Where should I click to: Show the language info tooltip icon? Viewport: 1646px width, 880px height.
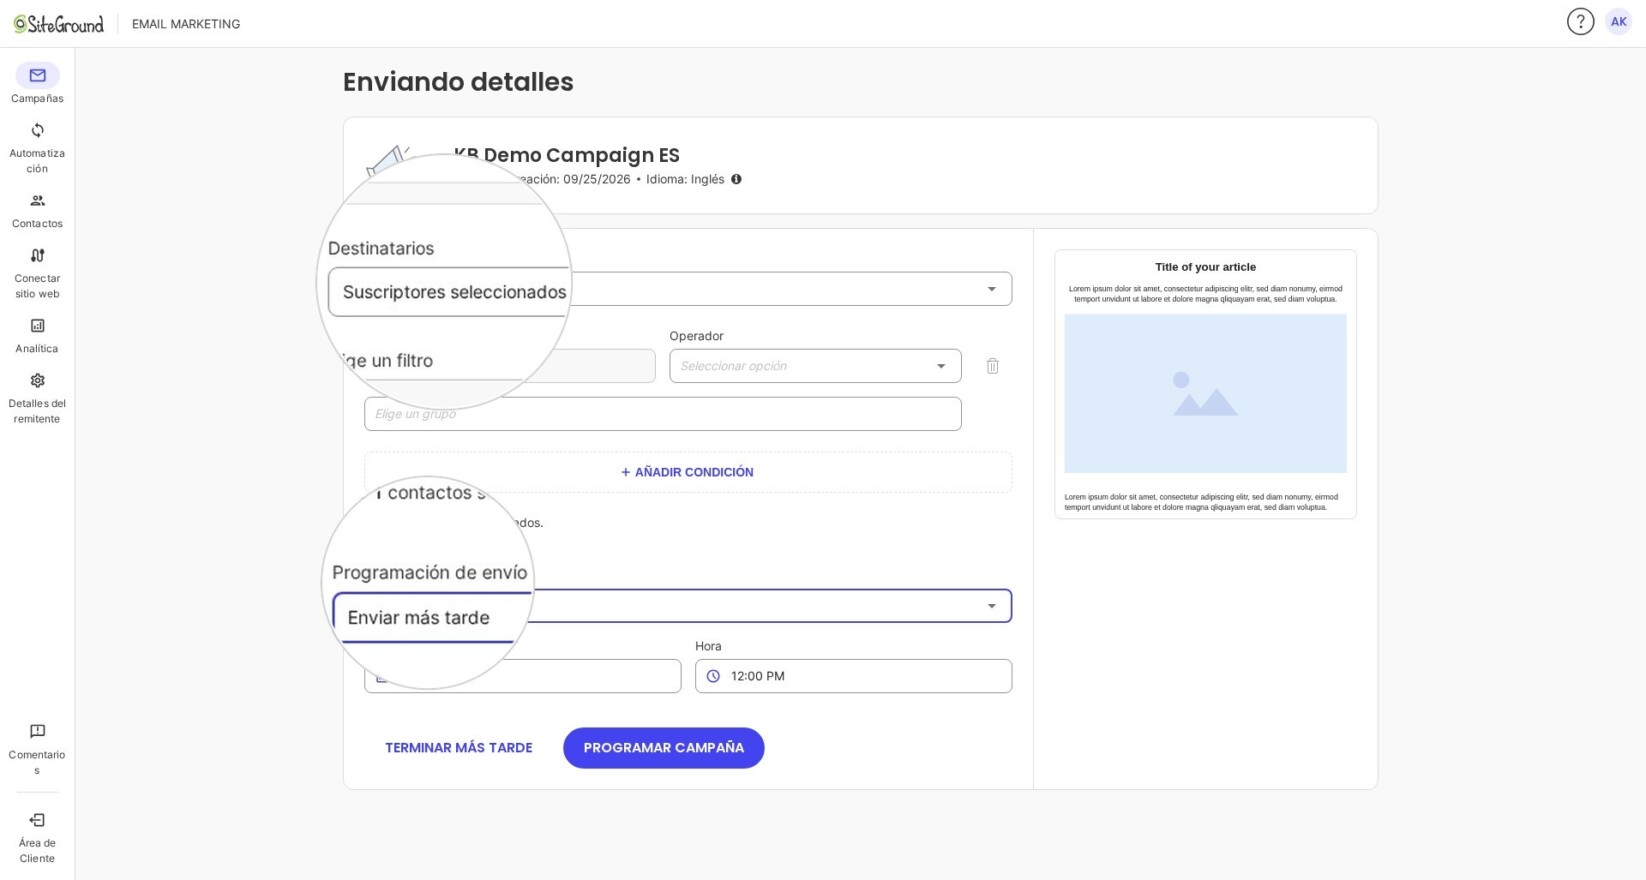(736, 179)
